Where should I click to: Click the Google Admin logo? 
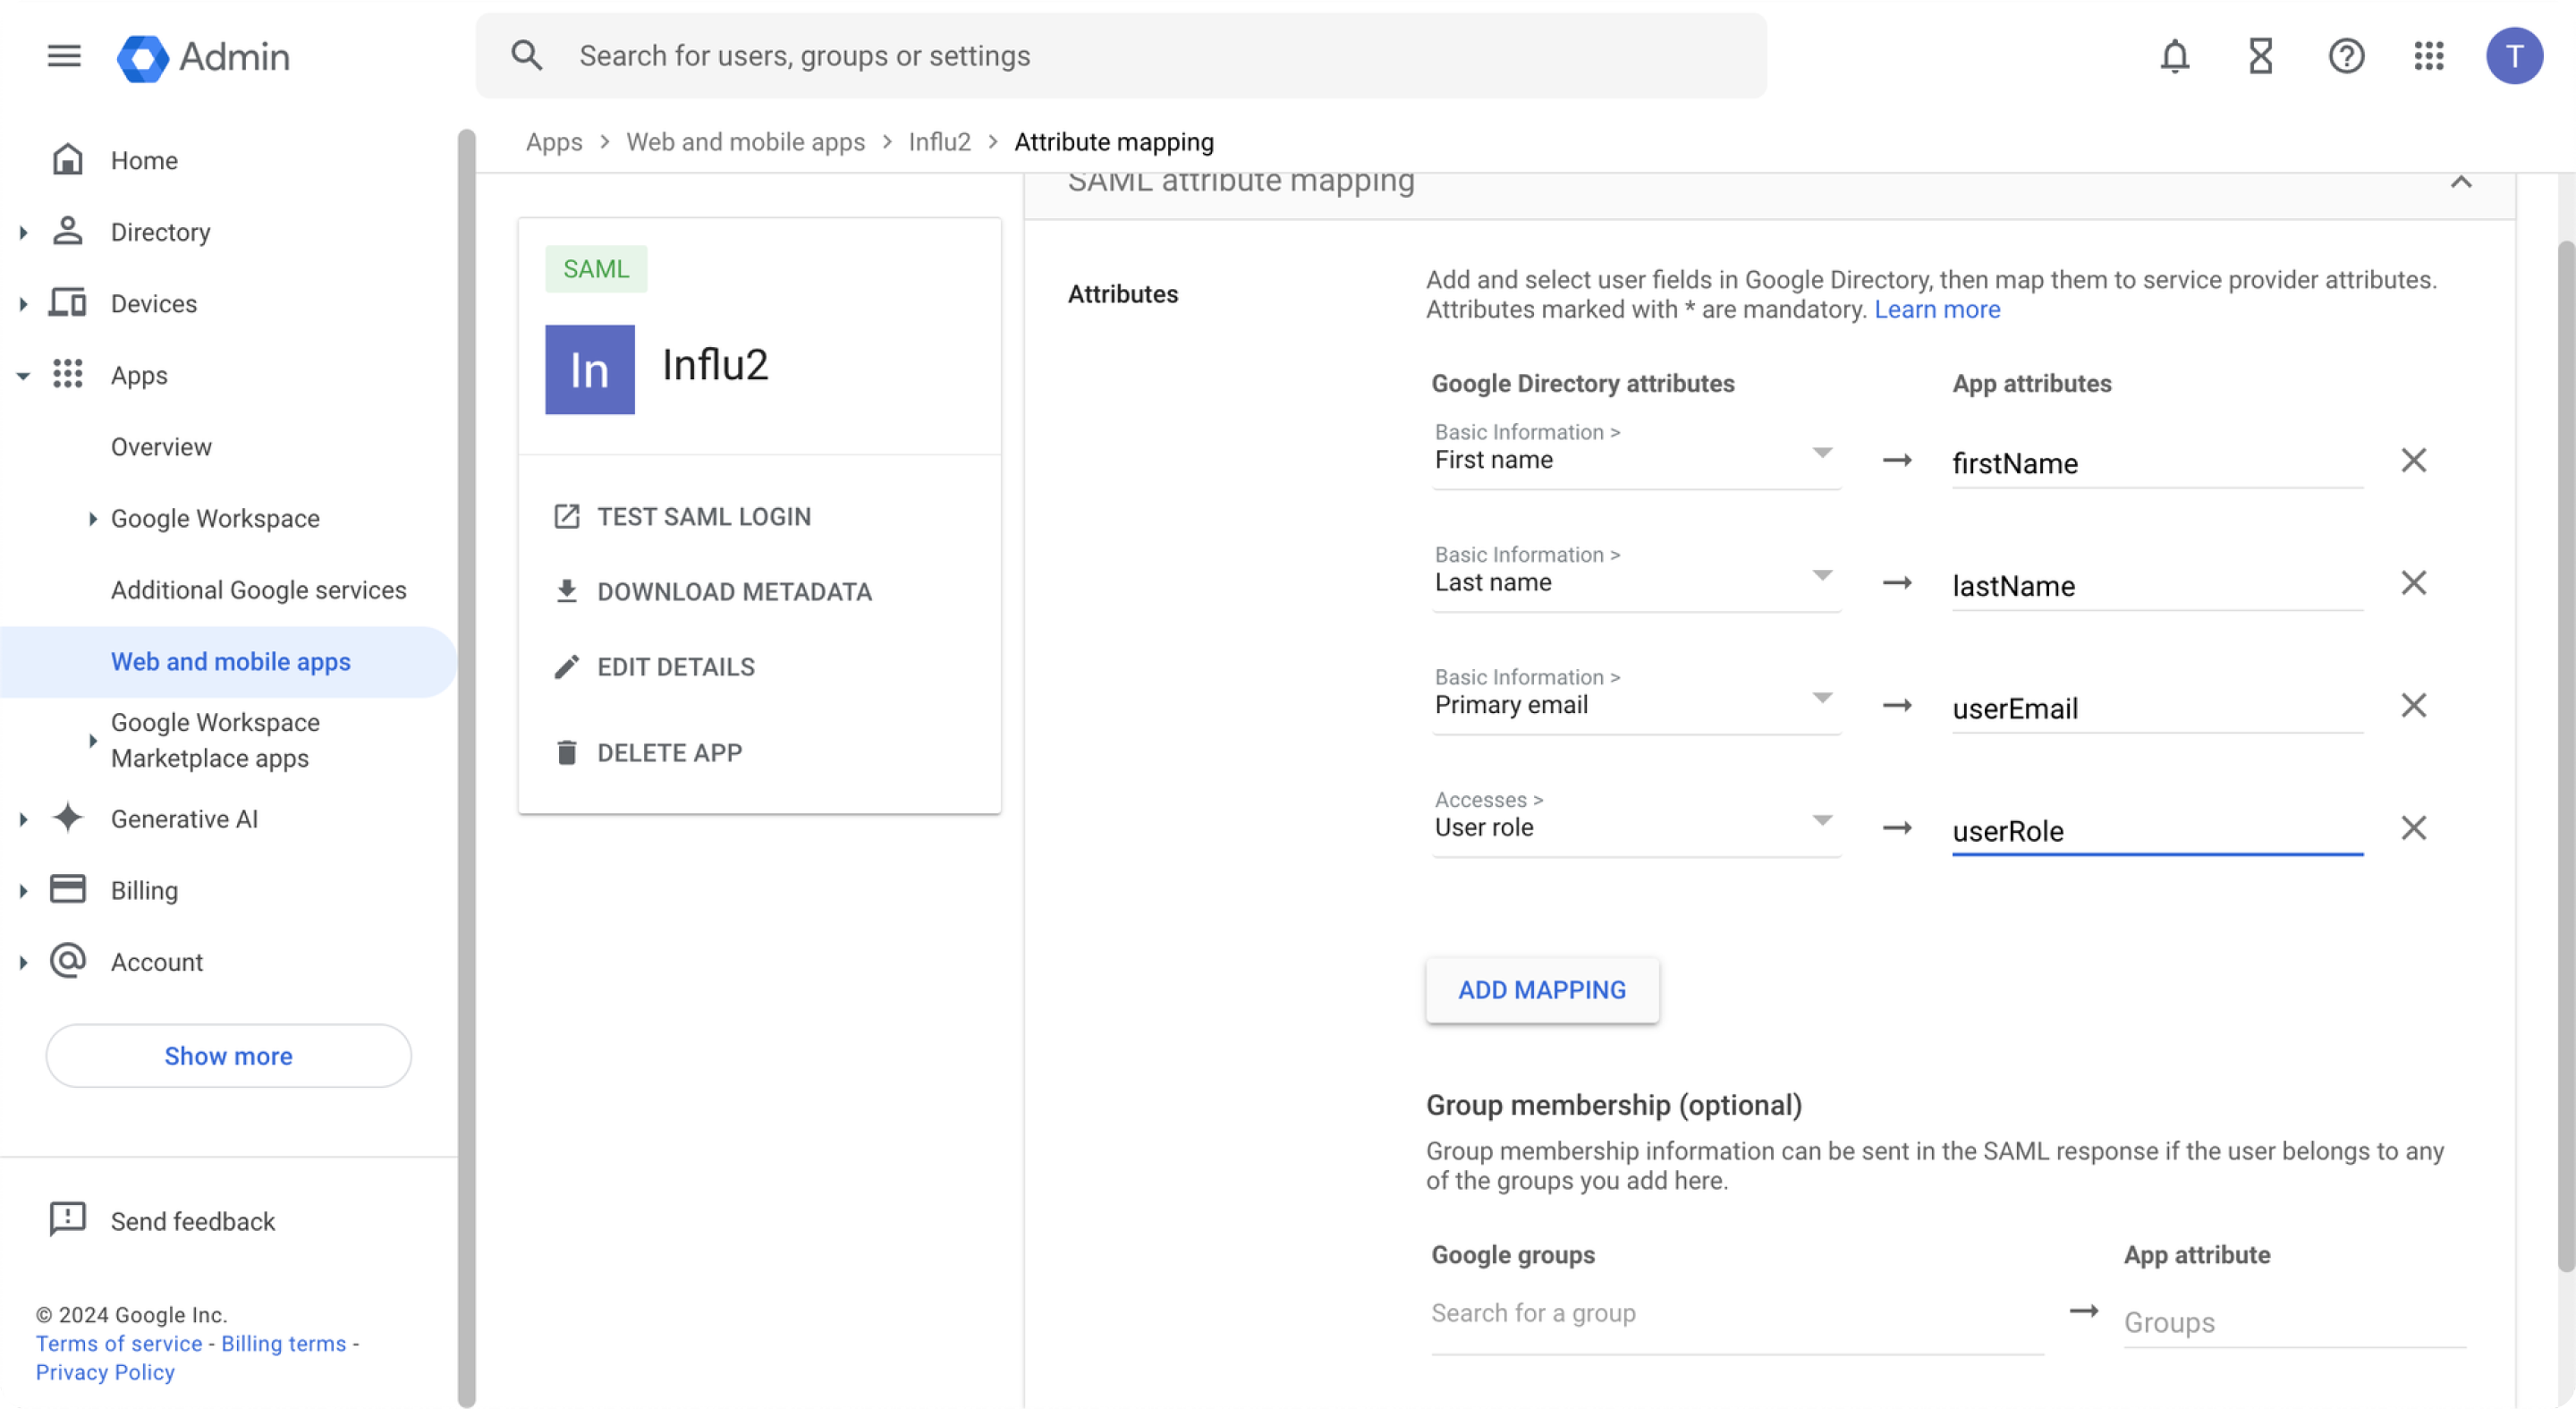203,57
